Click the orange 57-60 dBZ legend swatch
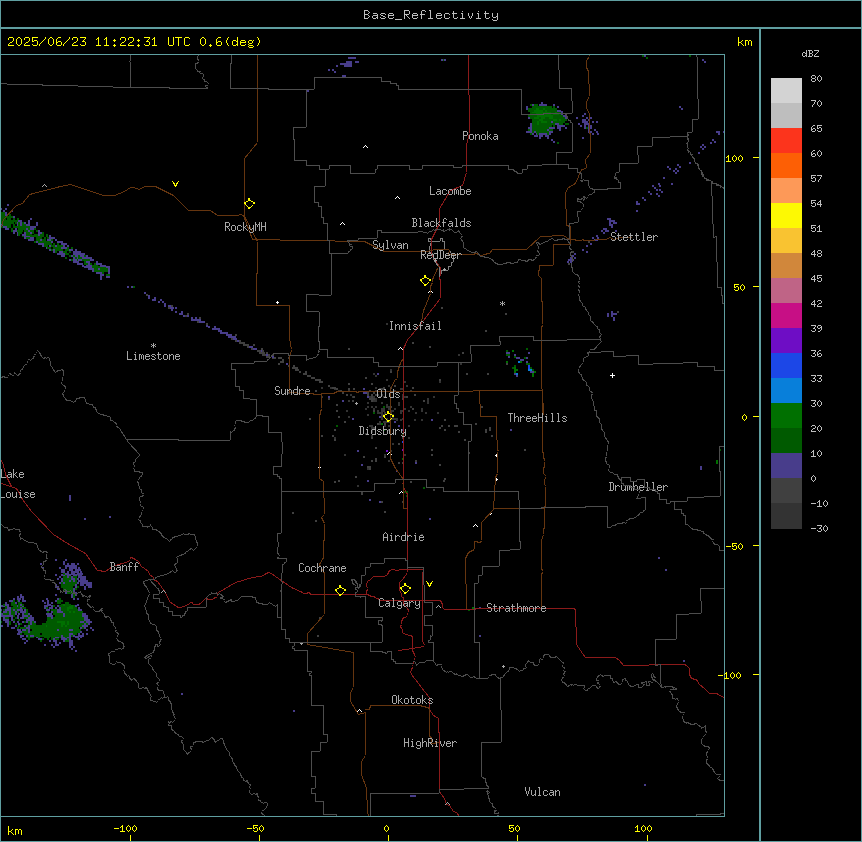 [x=786, y=165]
